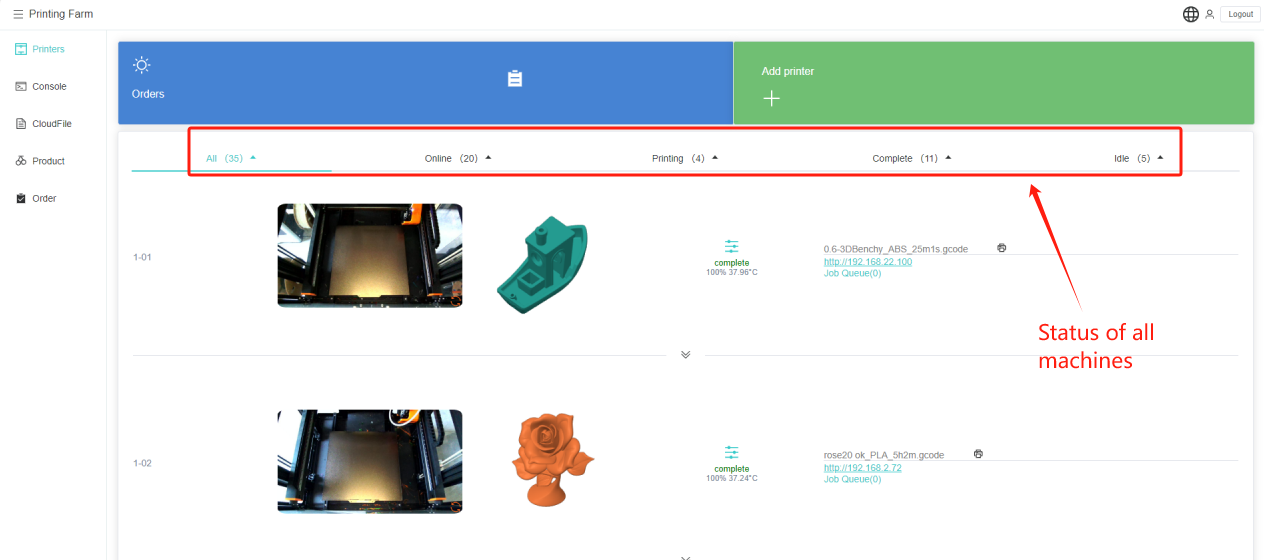Click the Order clipboard icon in sidebar
1264x560 pixels.
[x=21, y=198]
